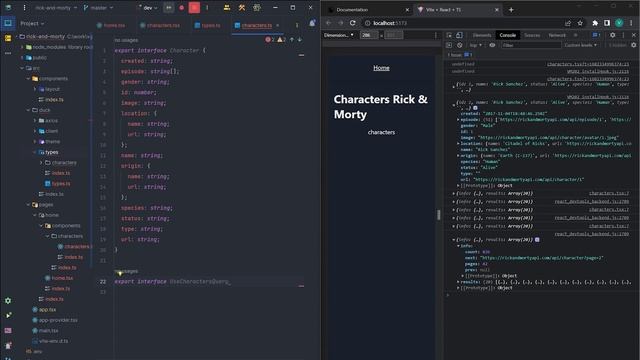640x360 pixels.
Task: Switch to the characters.tsx editor tab
Action: (x=160, y=25)
